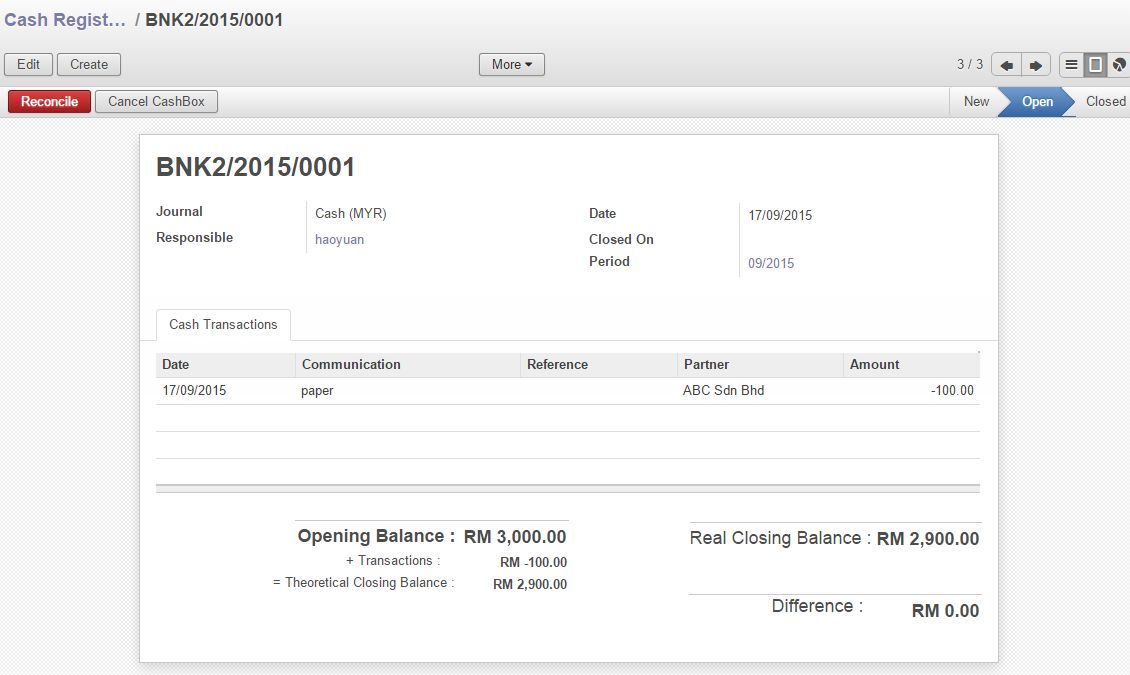Open the haoyuan responsible user link

click(x=339, y=239)
